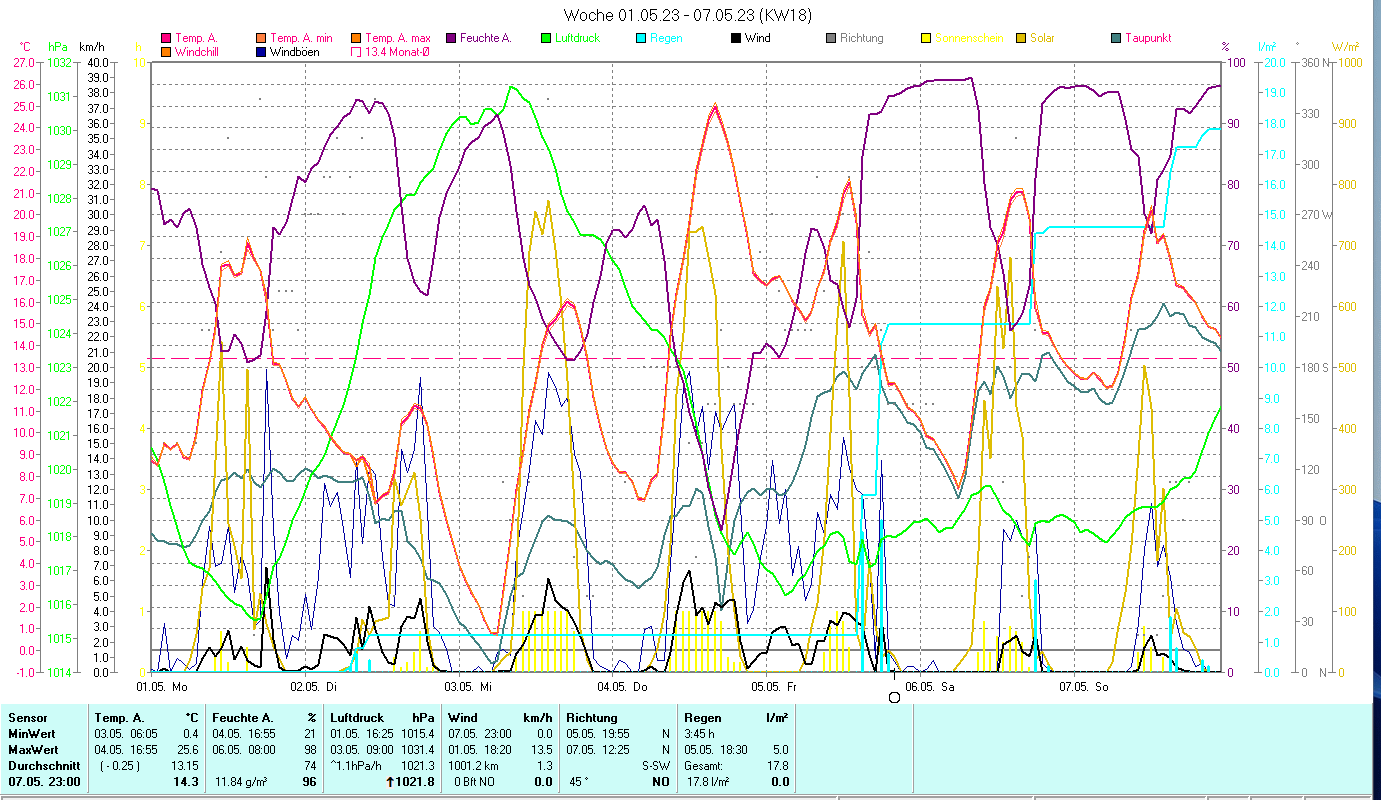Screen dimensions: 1381x800
Task: Click the 'MinWert' row label
Action: [x=31, y=734]
